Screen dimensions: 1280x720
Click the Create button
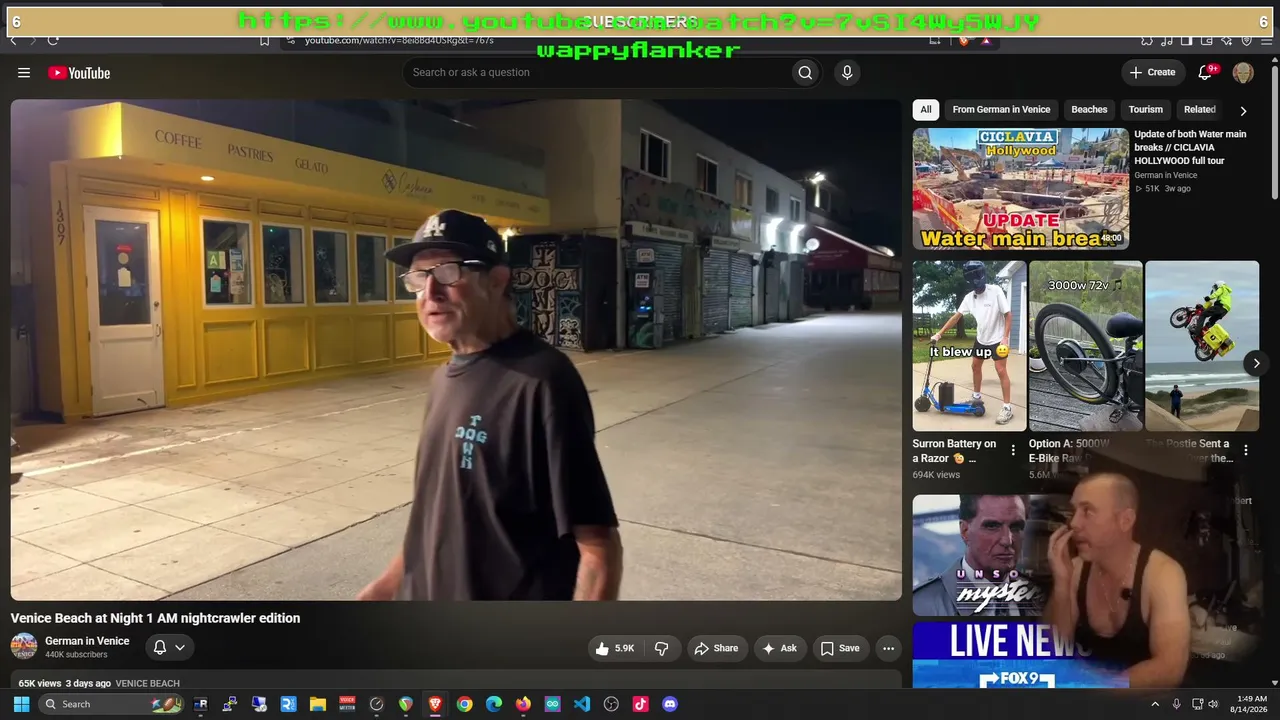(x=1152, y=72)
